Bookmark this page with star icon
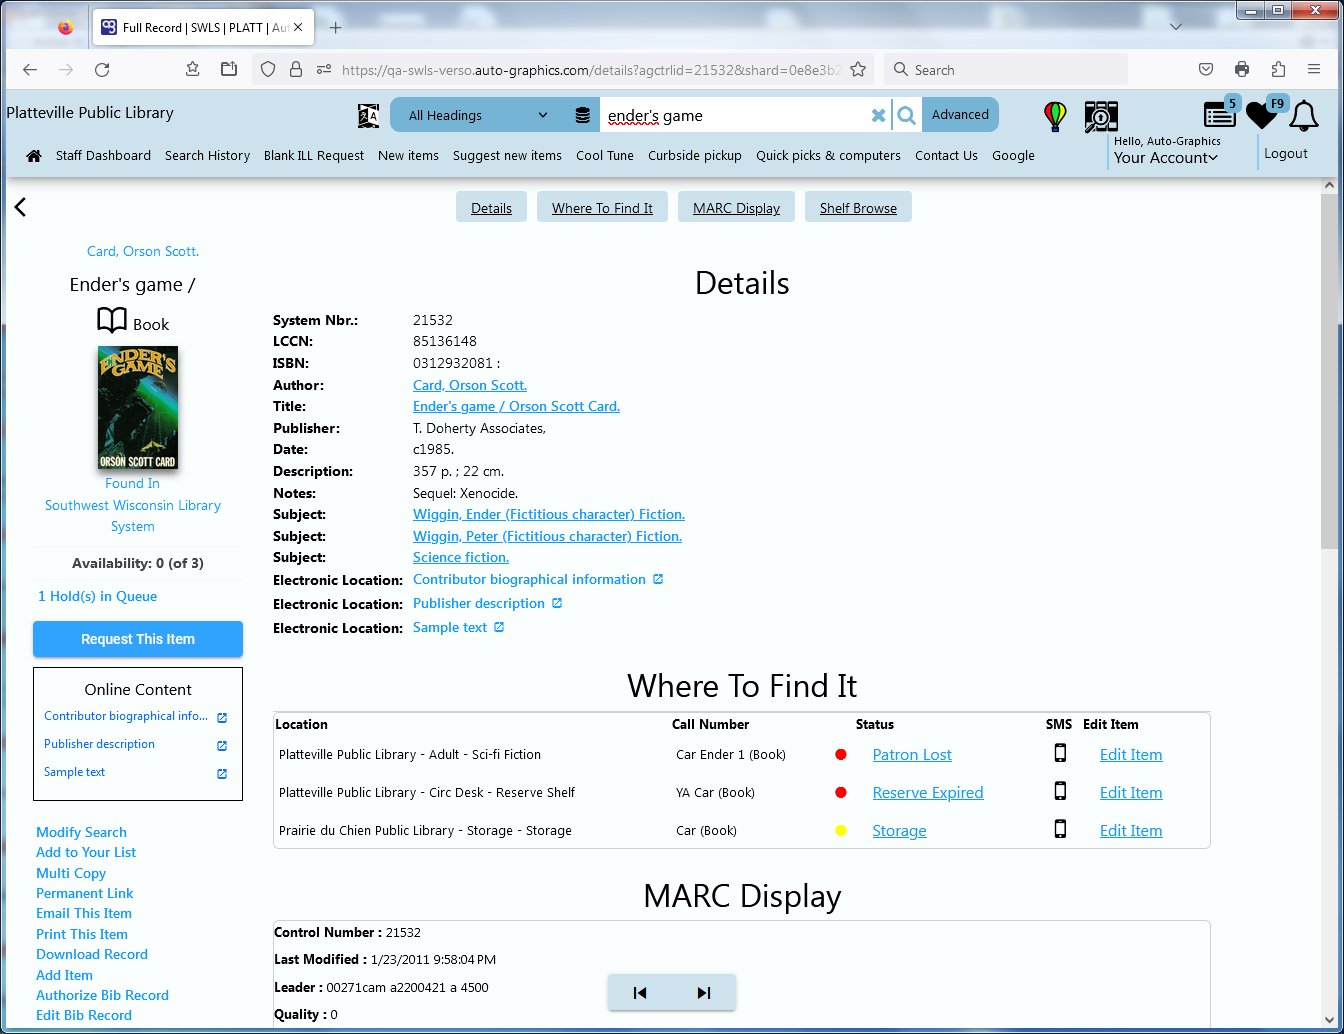Image resolution: width=1344 pixels, height=1034 pixels. coord(857,70)
